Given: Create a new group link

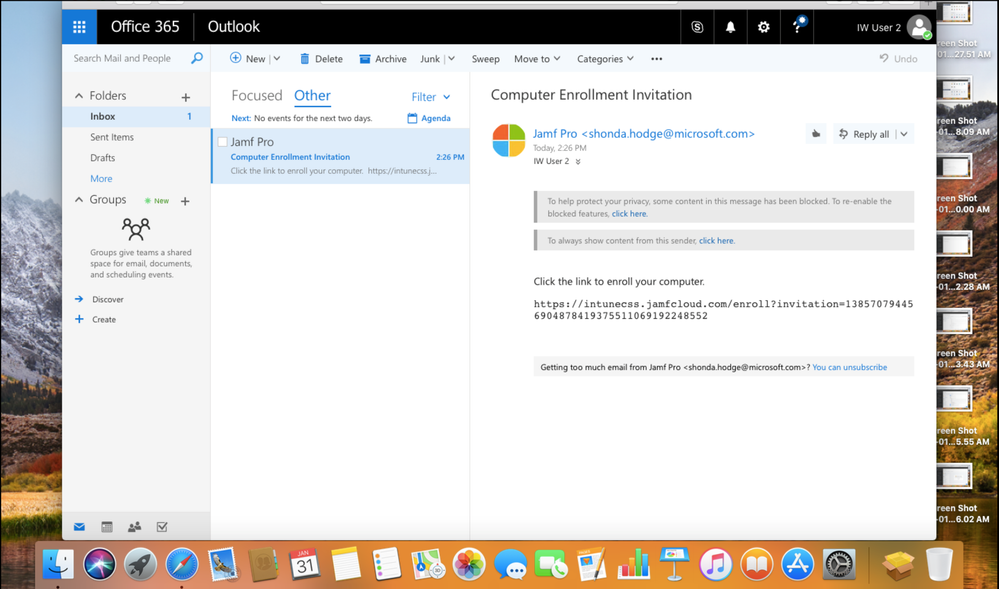Looking at the screenshot, I should point(104,319).
